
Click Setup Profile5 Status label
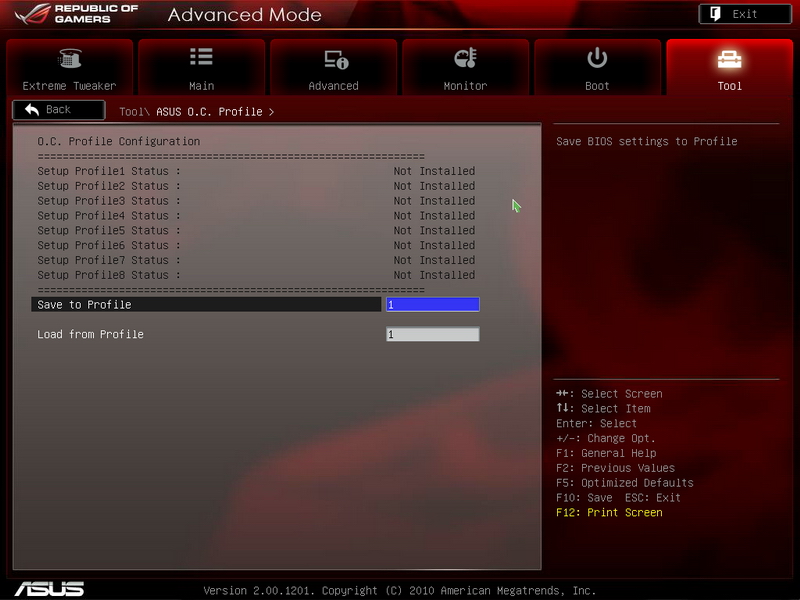(x=109, y=230)
